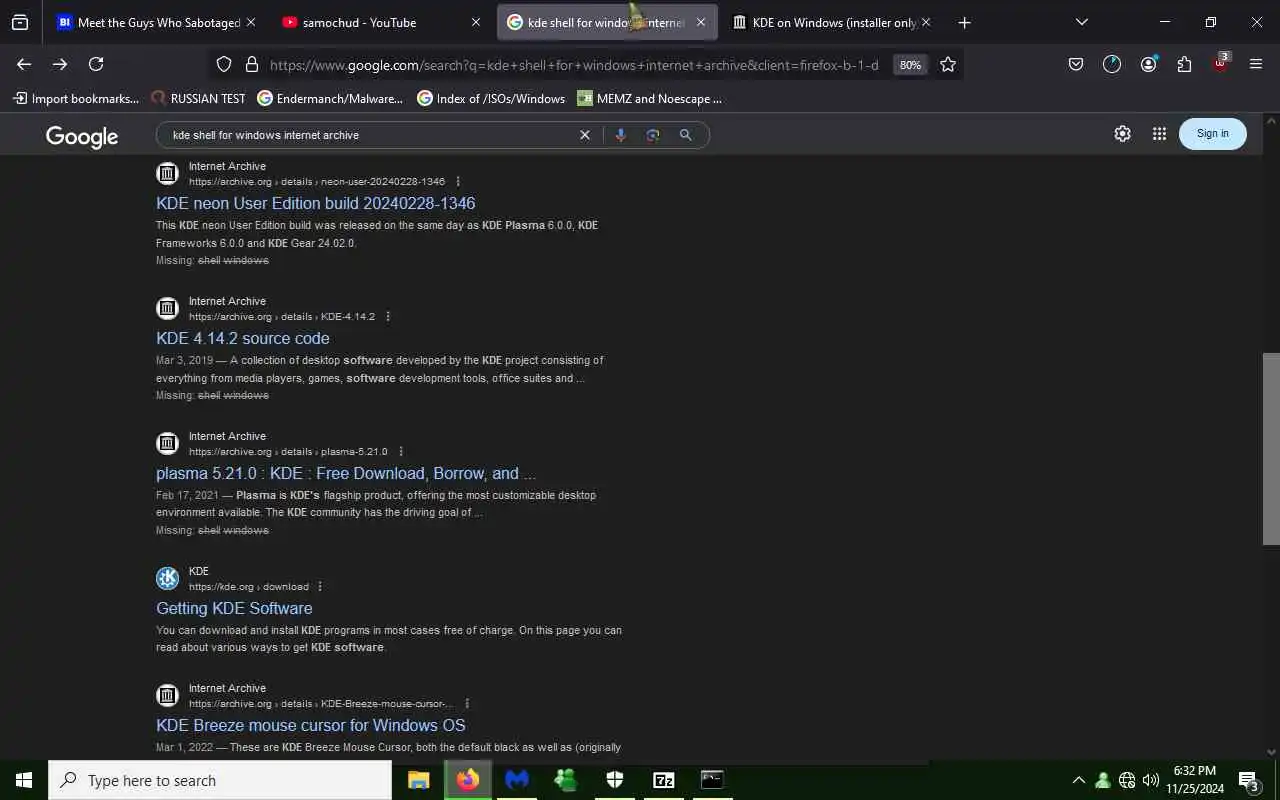Open 7-Zip from taskbar
This screenshot has width=1280, height=800.
pos(664,780)
